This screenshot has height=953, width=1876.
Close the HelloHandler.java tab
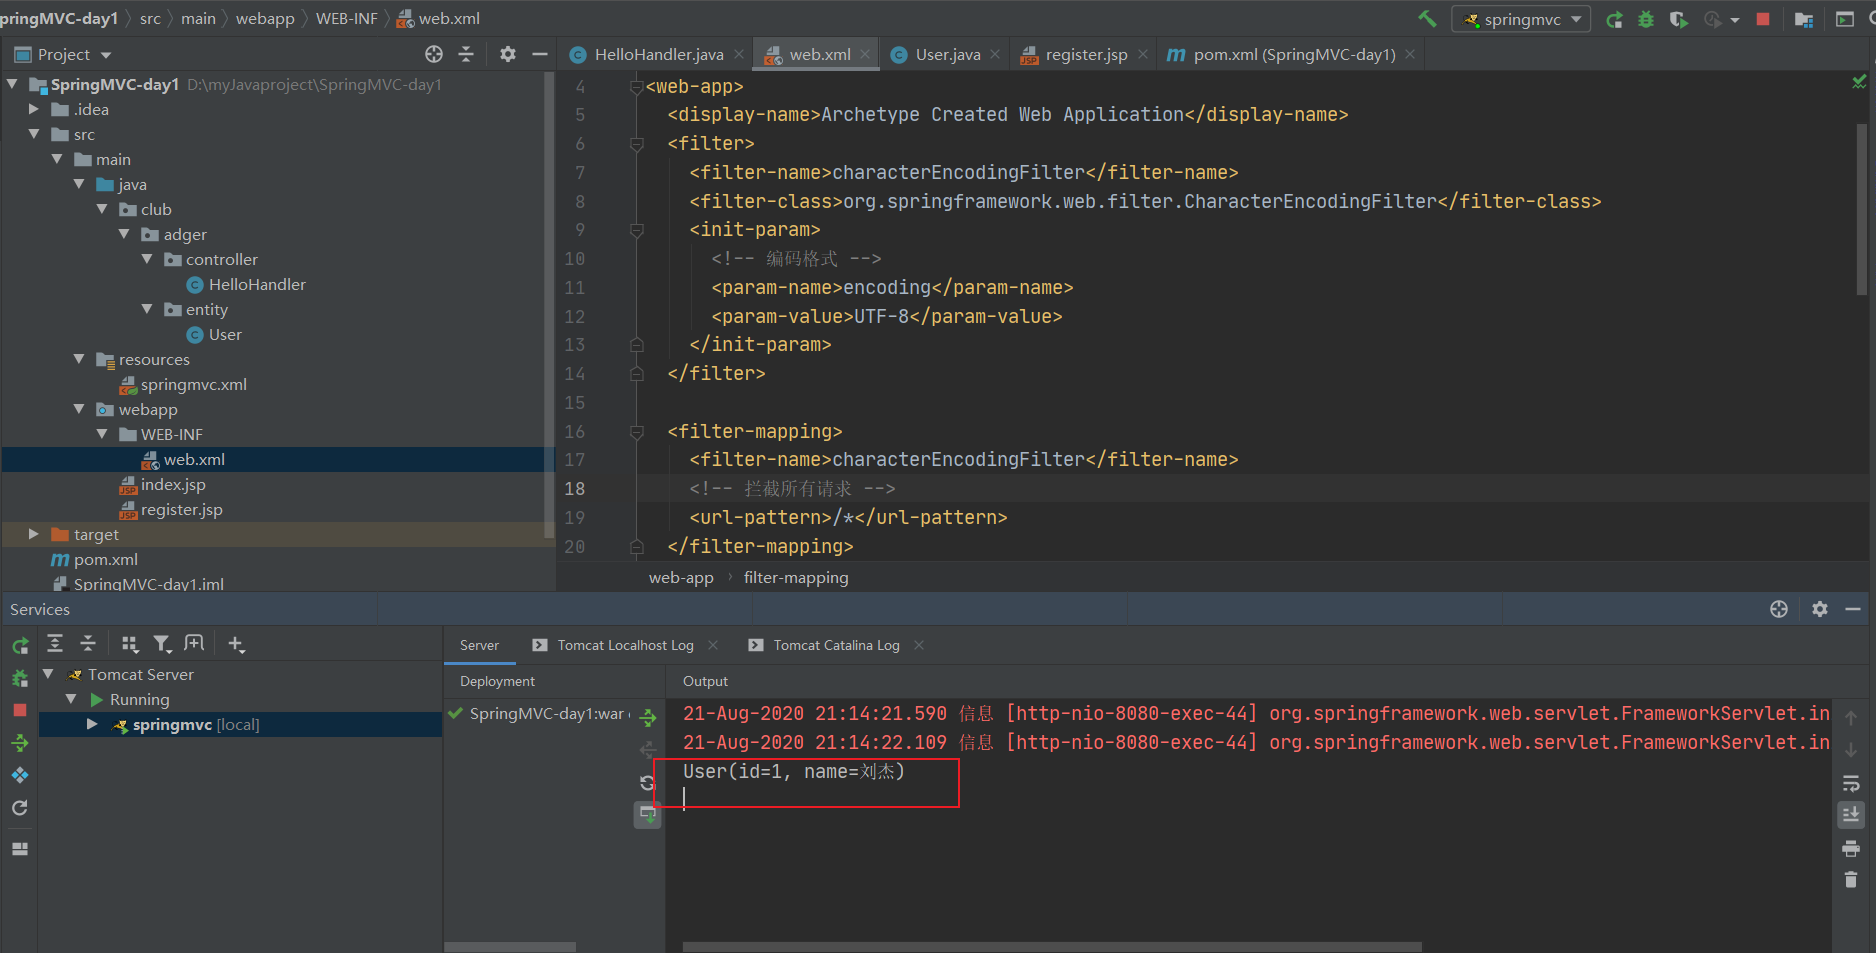click(739, 54)
